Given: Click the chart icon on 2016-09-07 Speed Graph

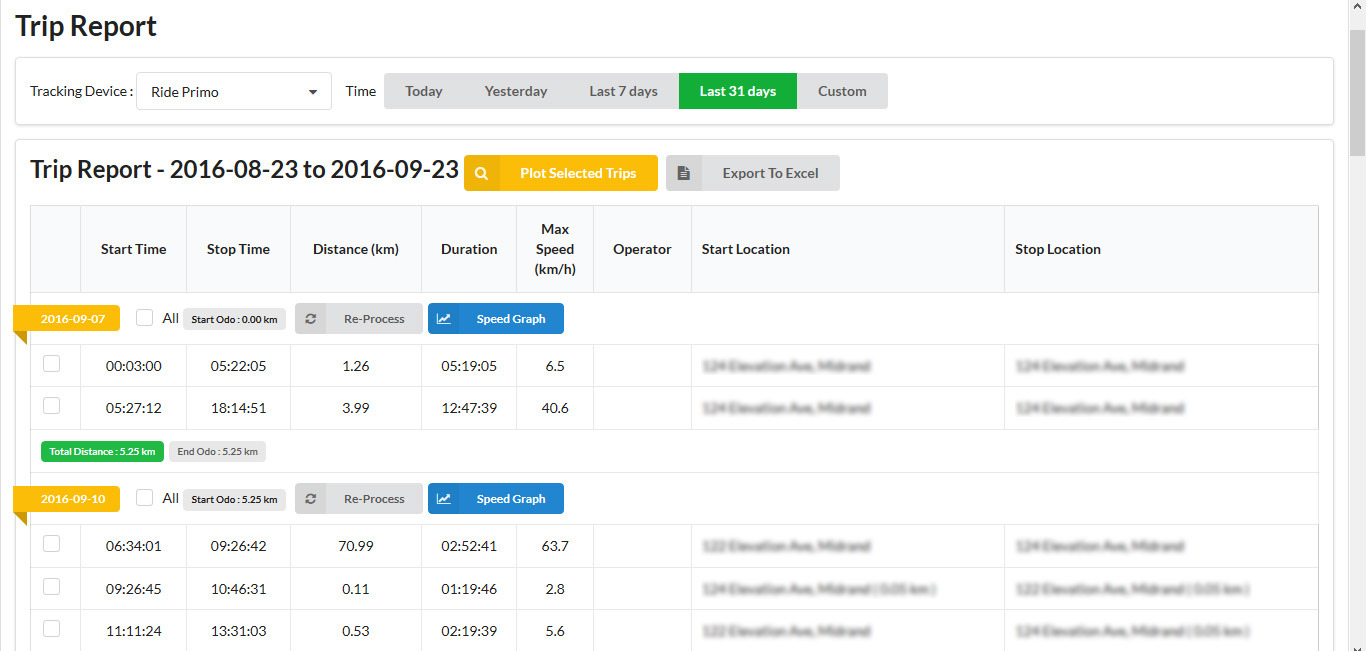Looking at the screenshot, I should 444,319.
